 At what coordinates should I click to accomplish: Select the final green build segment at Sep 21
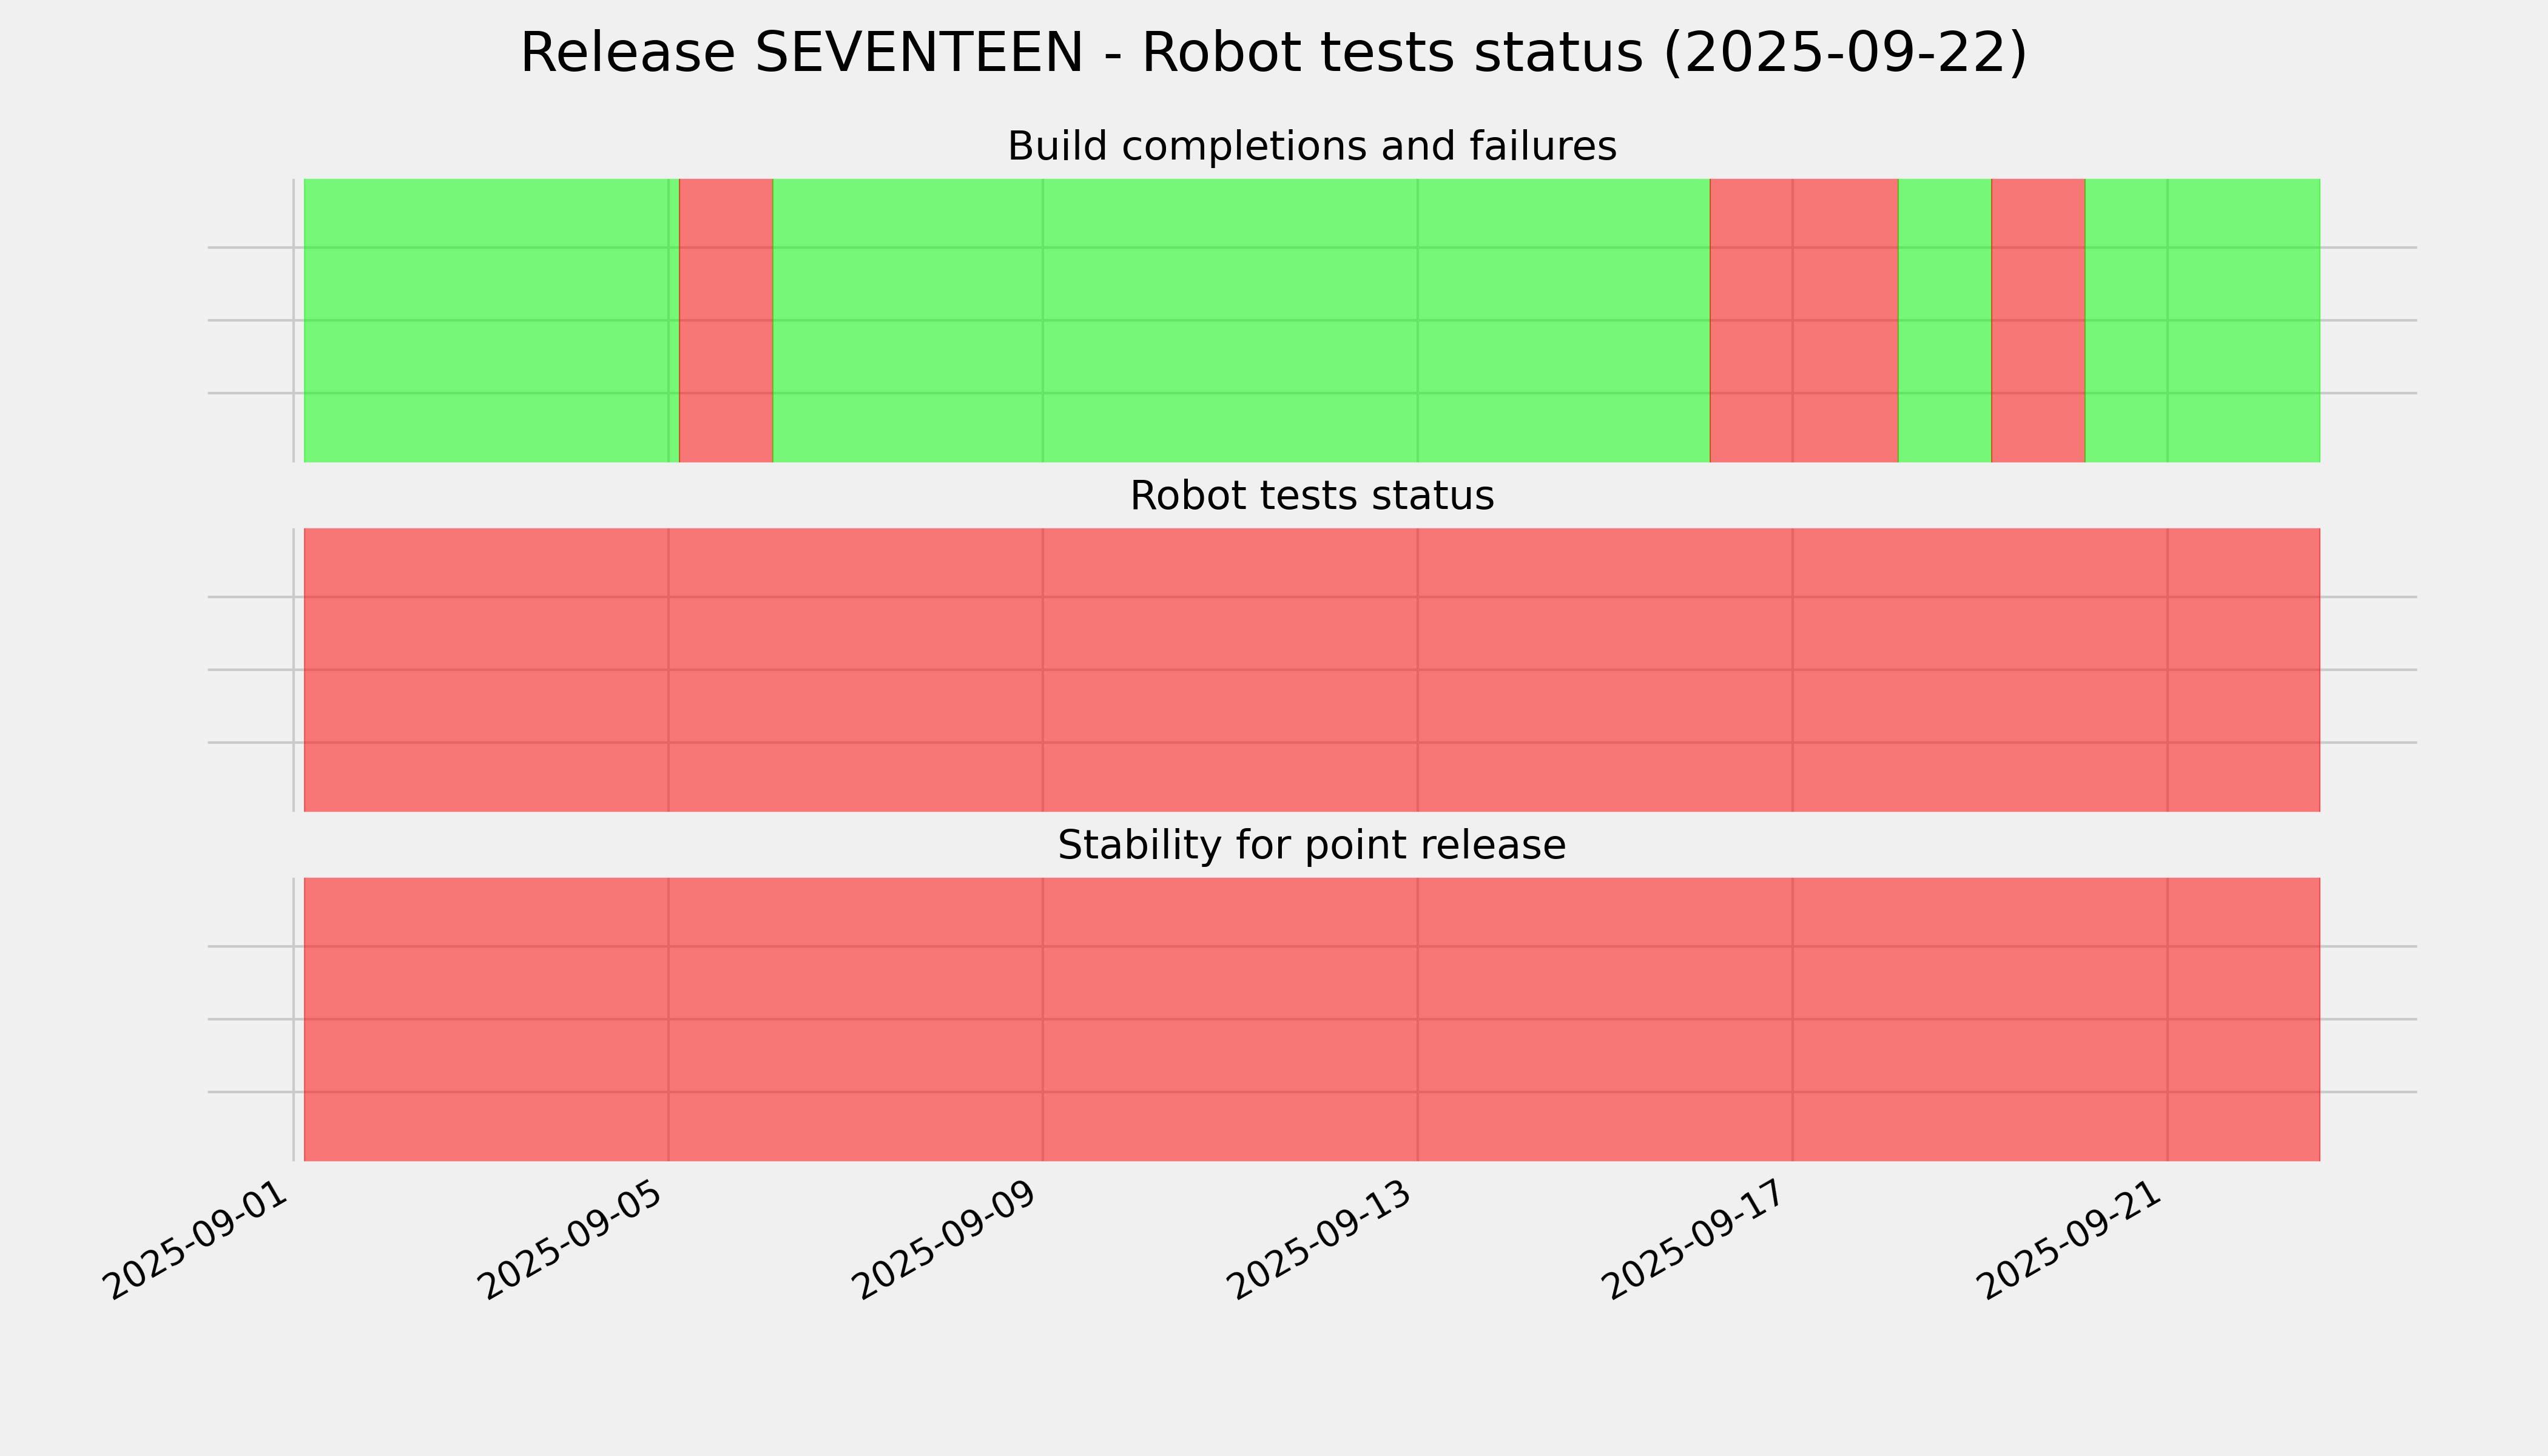[x=2202, y=320]
